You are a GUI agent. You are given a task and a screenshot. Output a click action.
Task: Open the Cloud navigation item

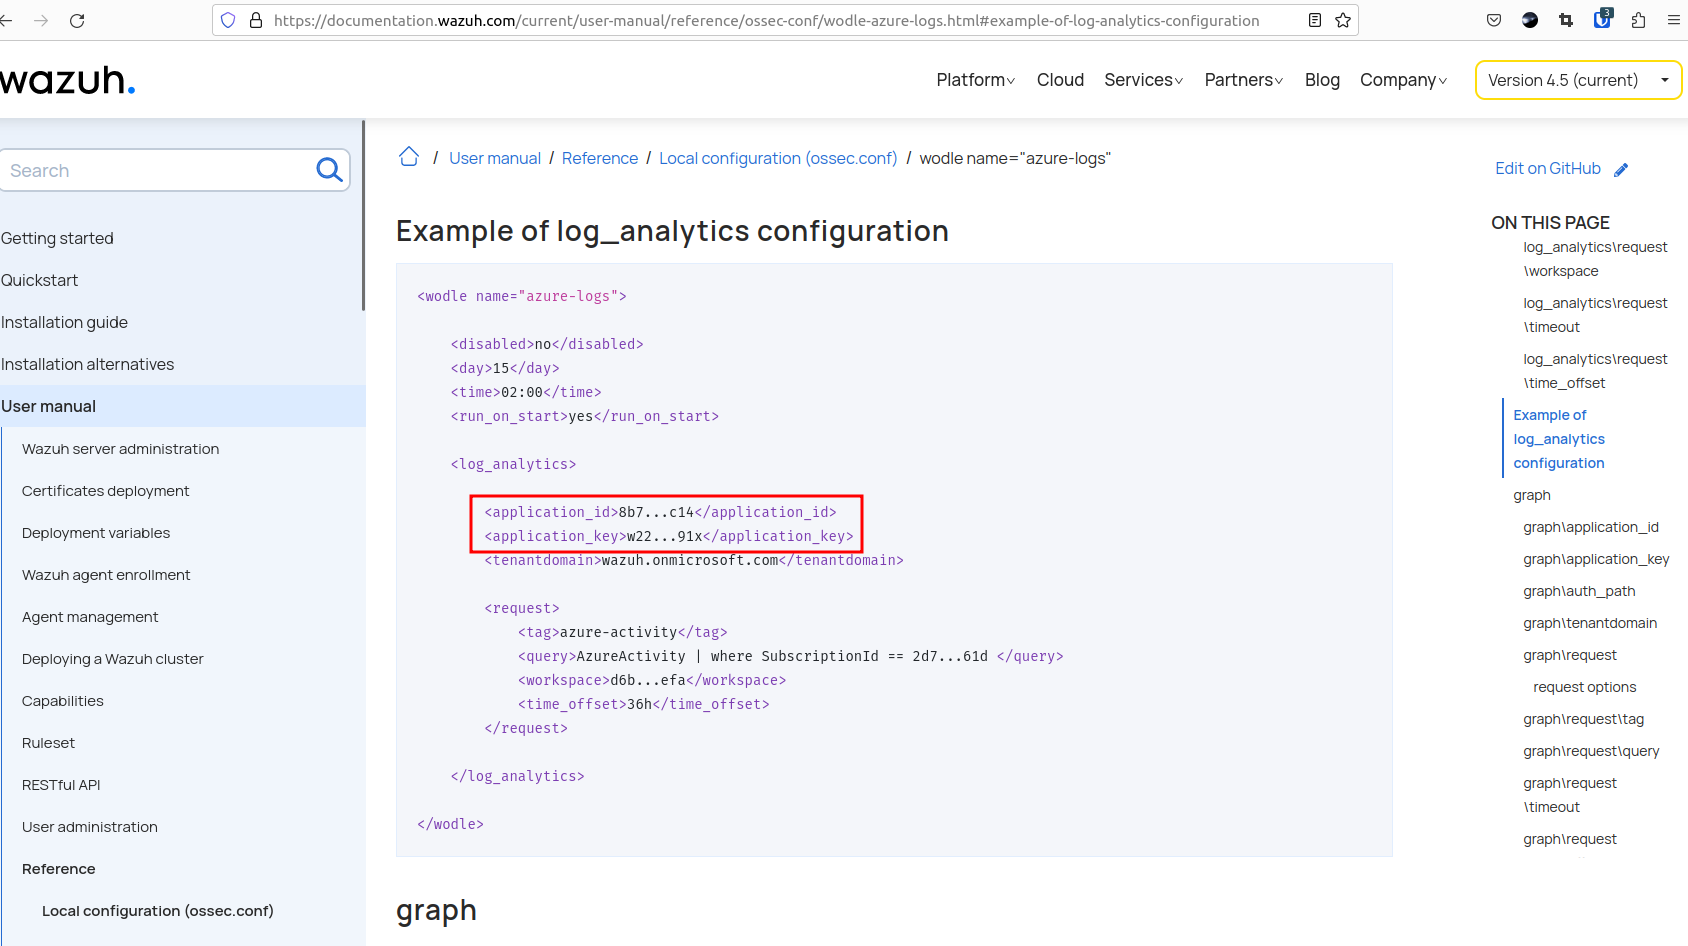click(1060, 80)
